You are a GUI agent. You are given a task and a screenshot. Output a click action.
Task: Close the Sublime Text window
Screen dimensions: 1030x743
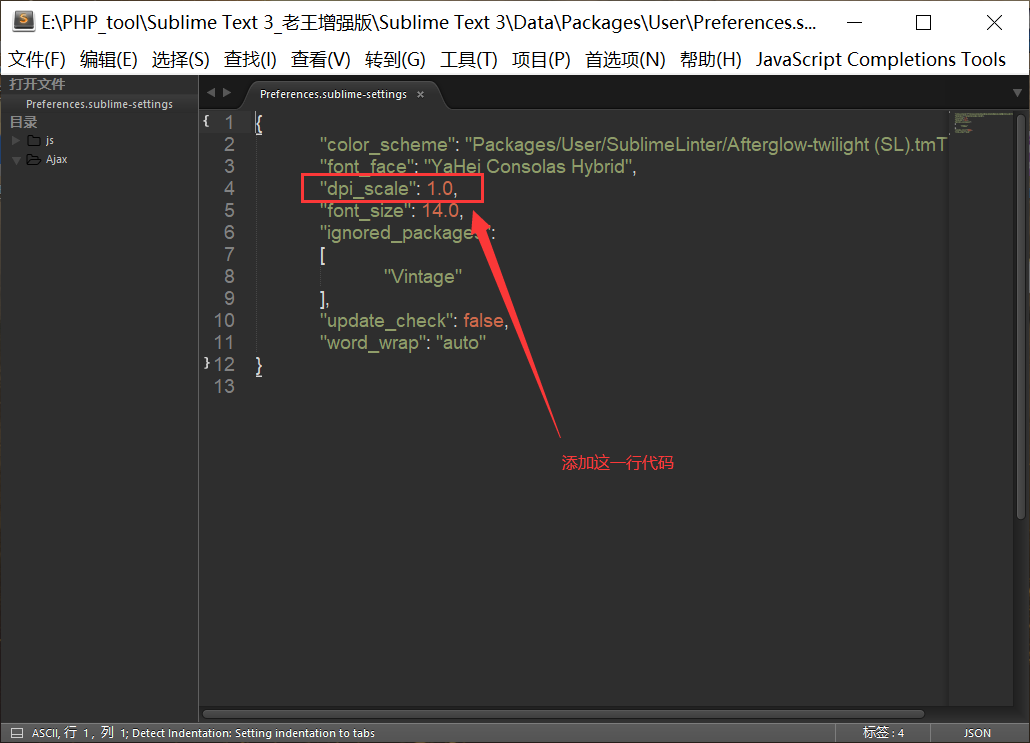[x=994, y=22]
